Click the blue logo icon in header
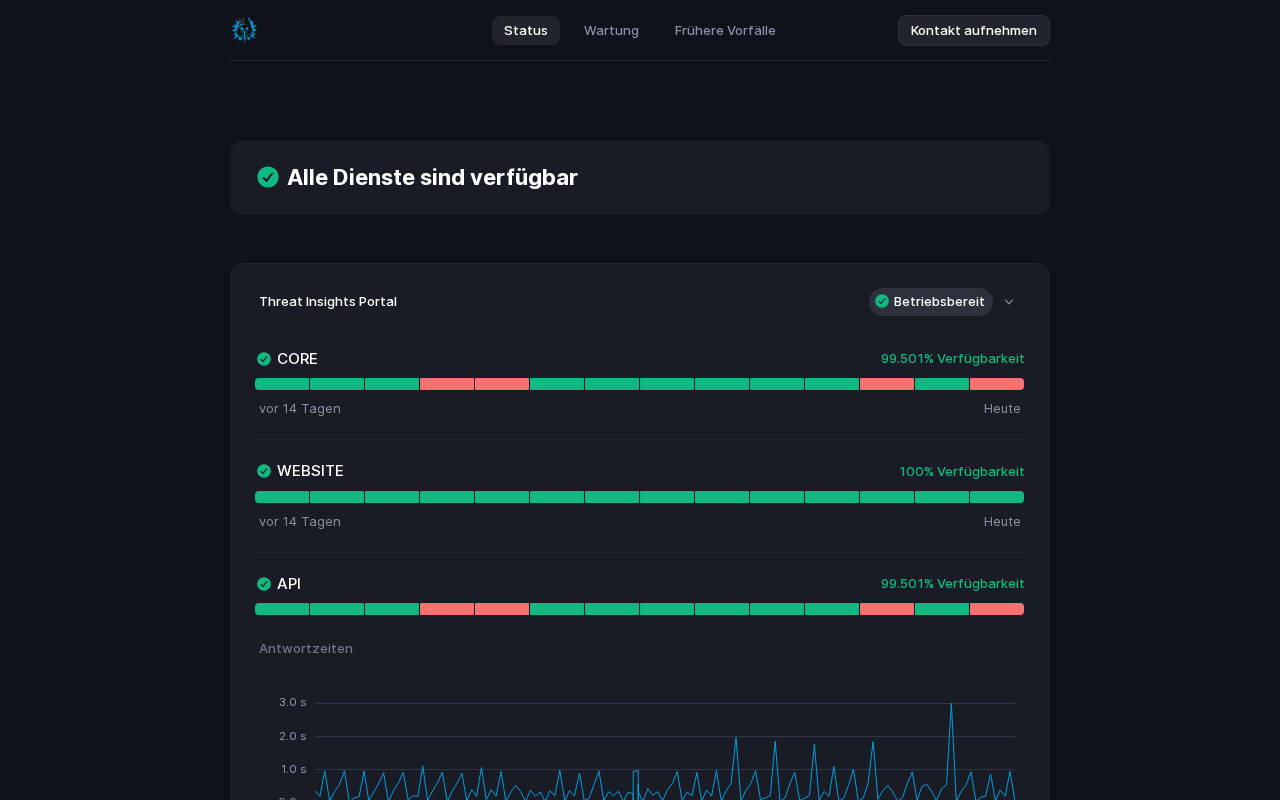 click(244, 30)
